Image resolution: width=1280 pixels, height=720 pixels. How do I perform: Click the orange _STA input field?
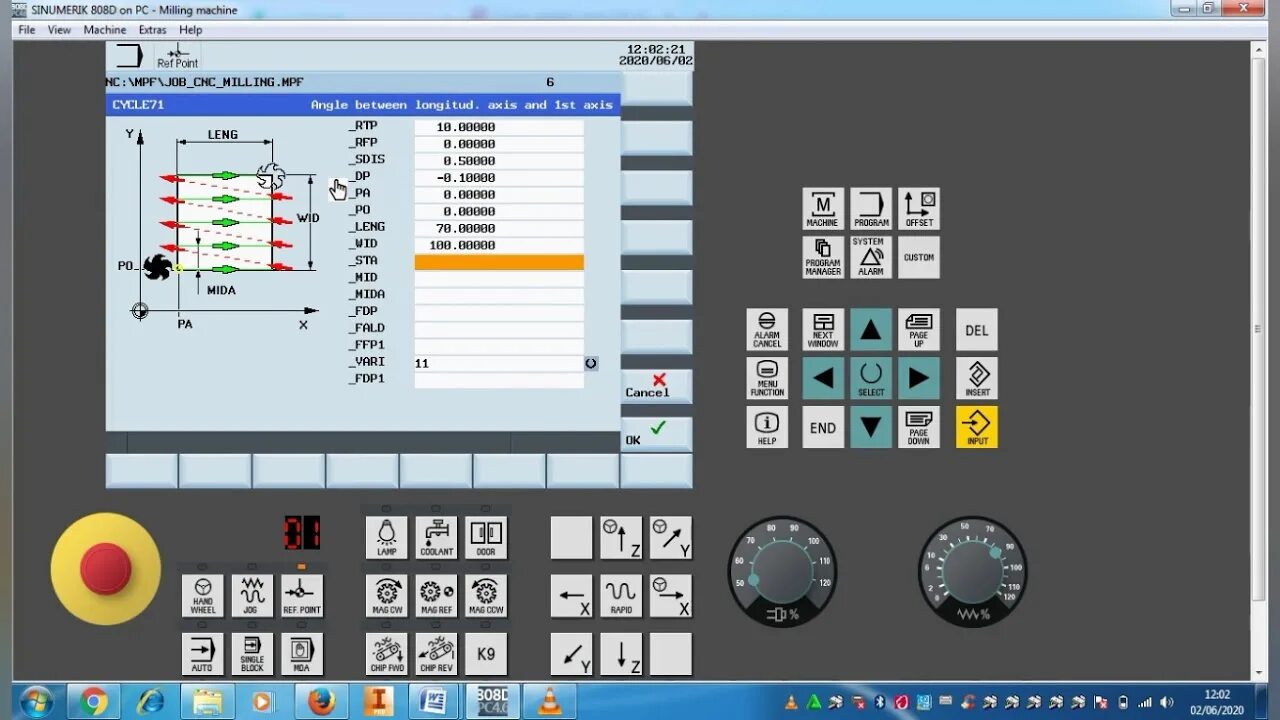499,262
